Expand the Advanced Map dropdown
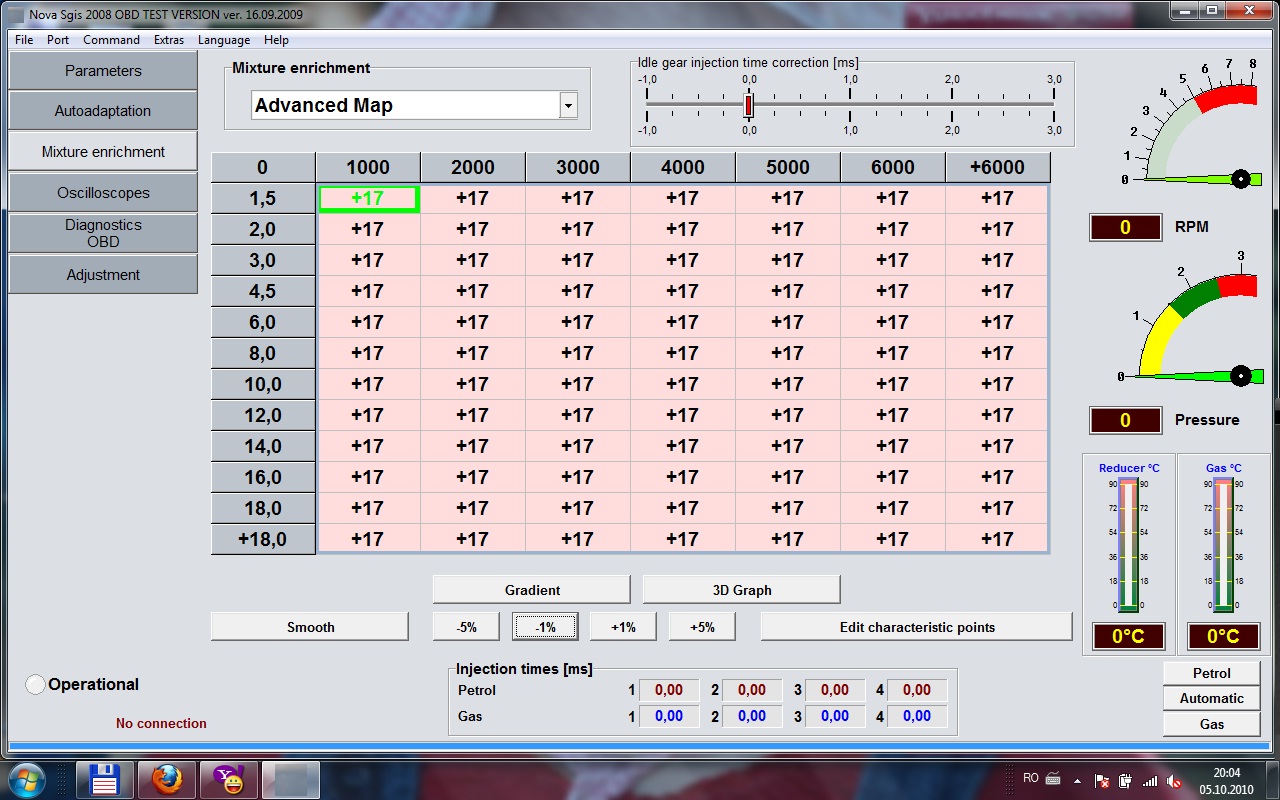The width and height of the screenshot is (1280, 800). 568,105
